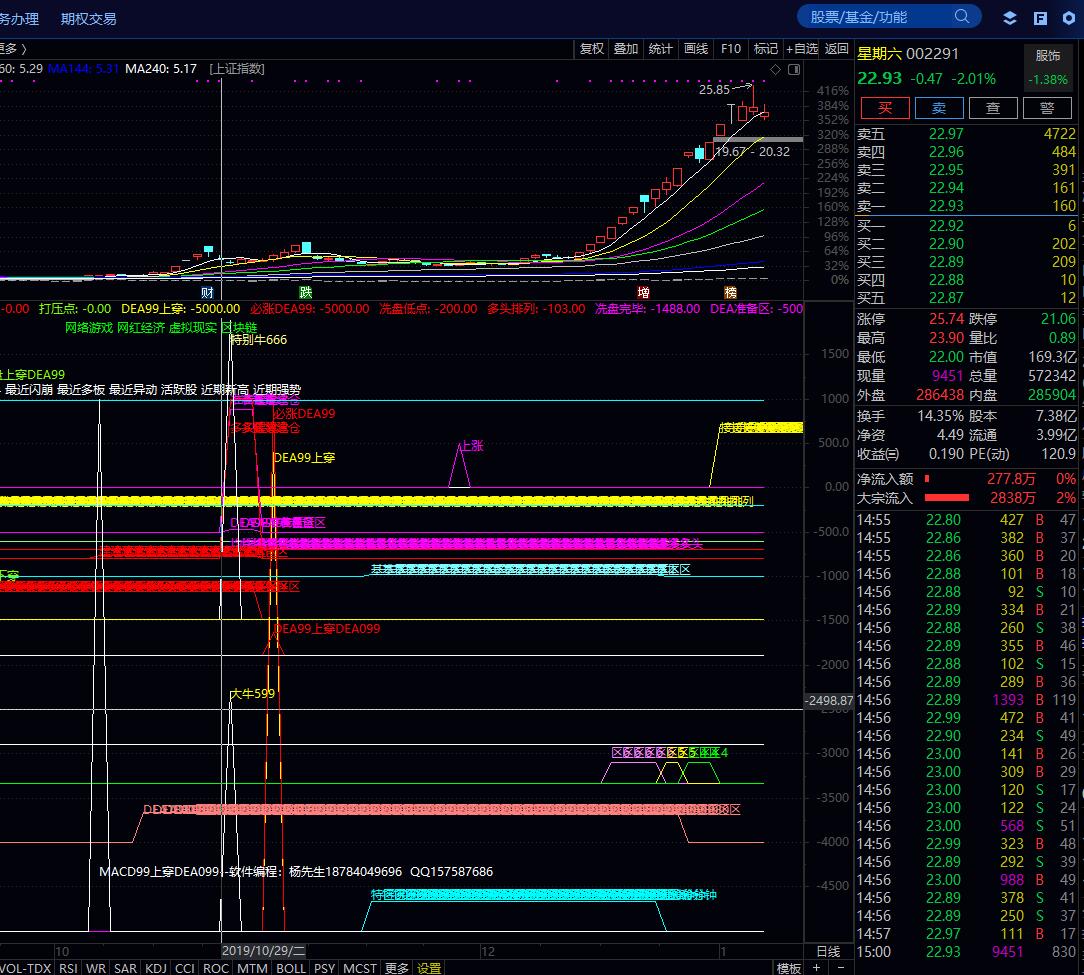The height and width of the screenshot is (975, 1084).
Task: Click the diamond icon above the chart
Action: (x=775, y=69)
